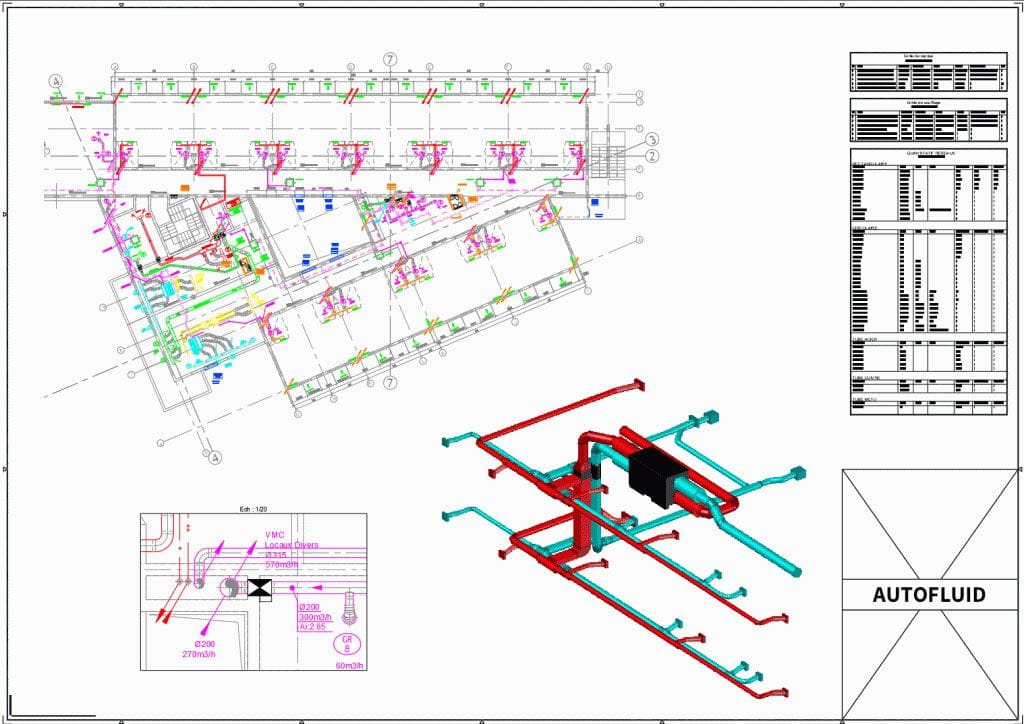Click the top materials table on the right
1024x724 pixels.
point(925,70)
